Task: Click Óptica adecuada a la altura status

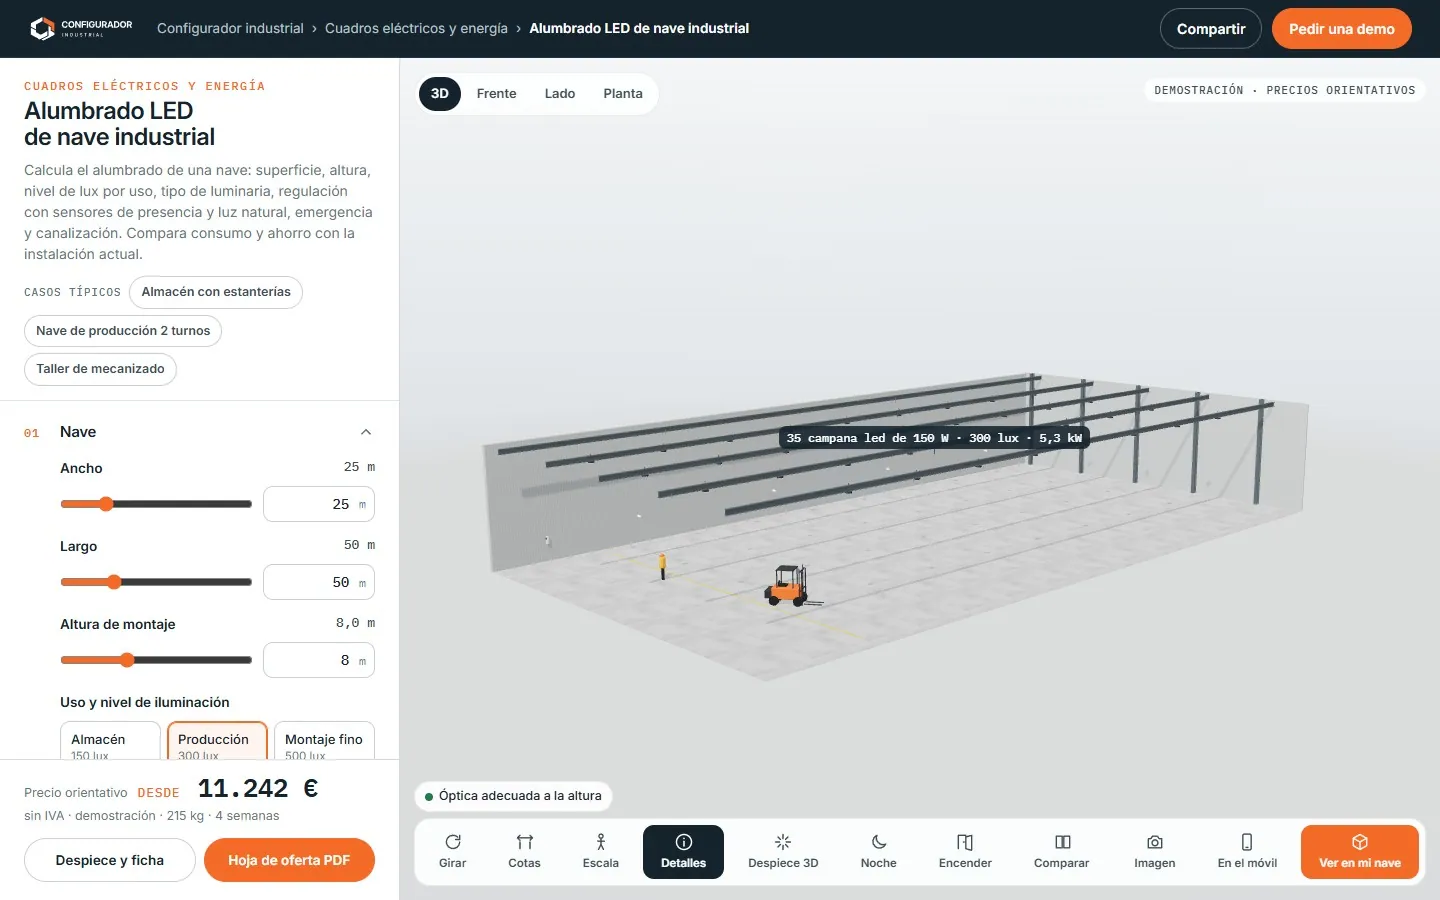Action: [513, 796]
